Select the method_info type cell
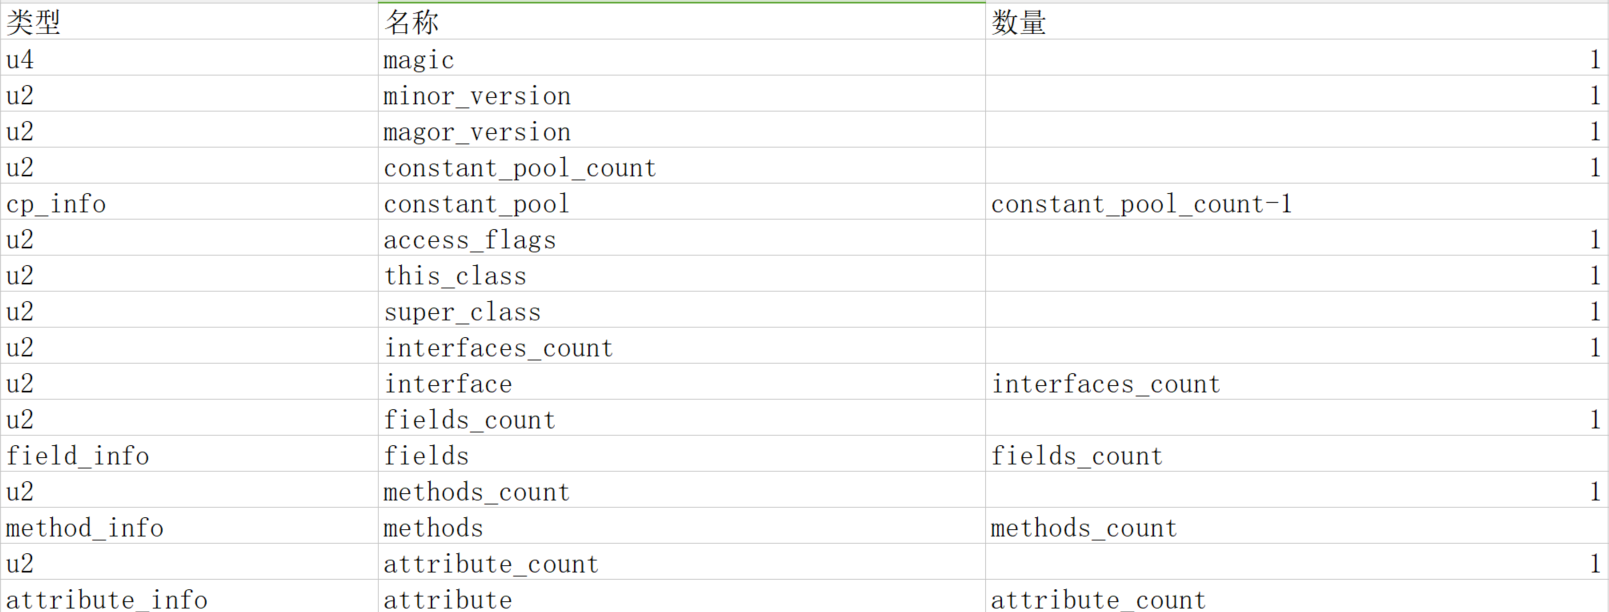This screenshot has height=612, width=1609. (x=85, y=528)
